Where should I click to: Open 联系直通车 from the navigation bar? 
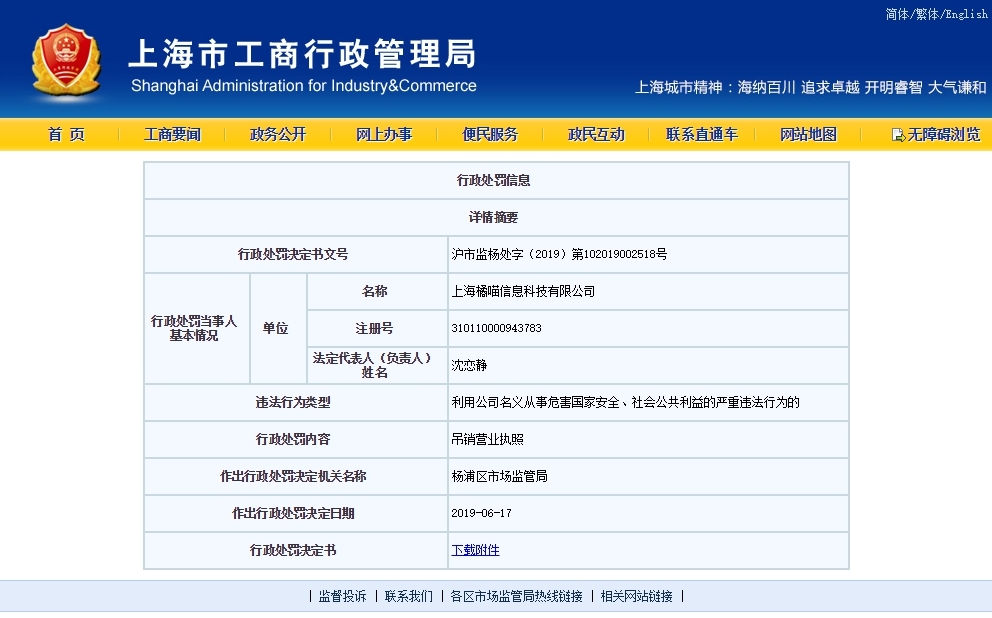click(x=702, y=135)
